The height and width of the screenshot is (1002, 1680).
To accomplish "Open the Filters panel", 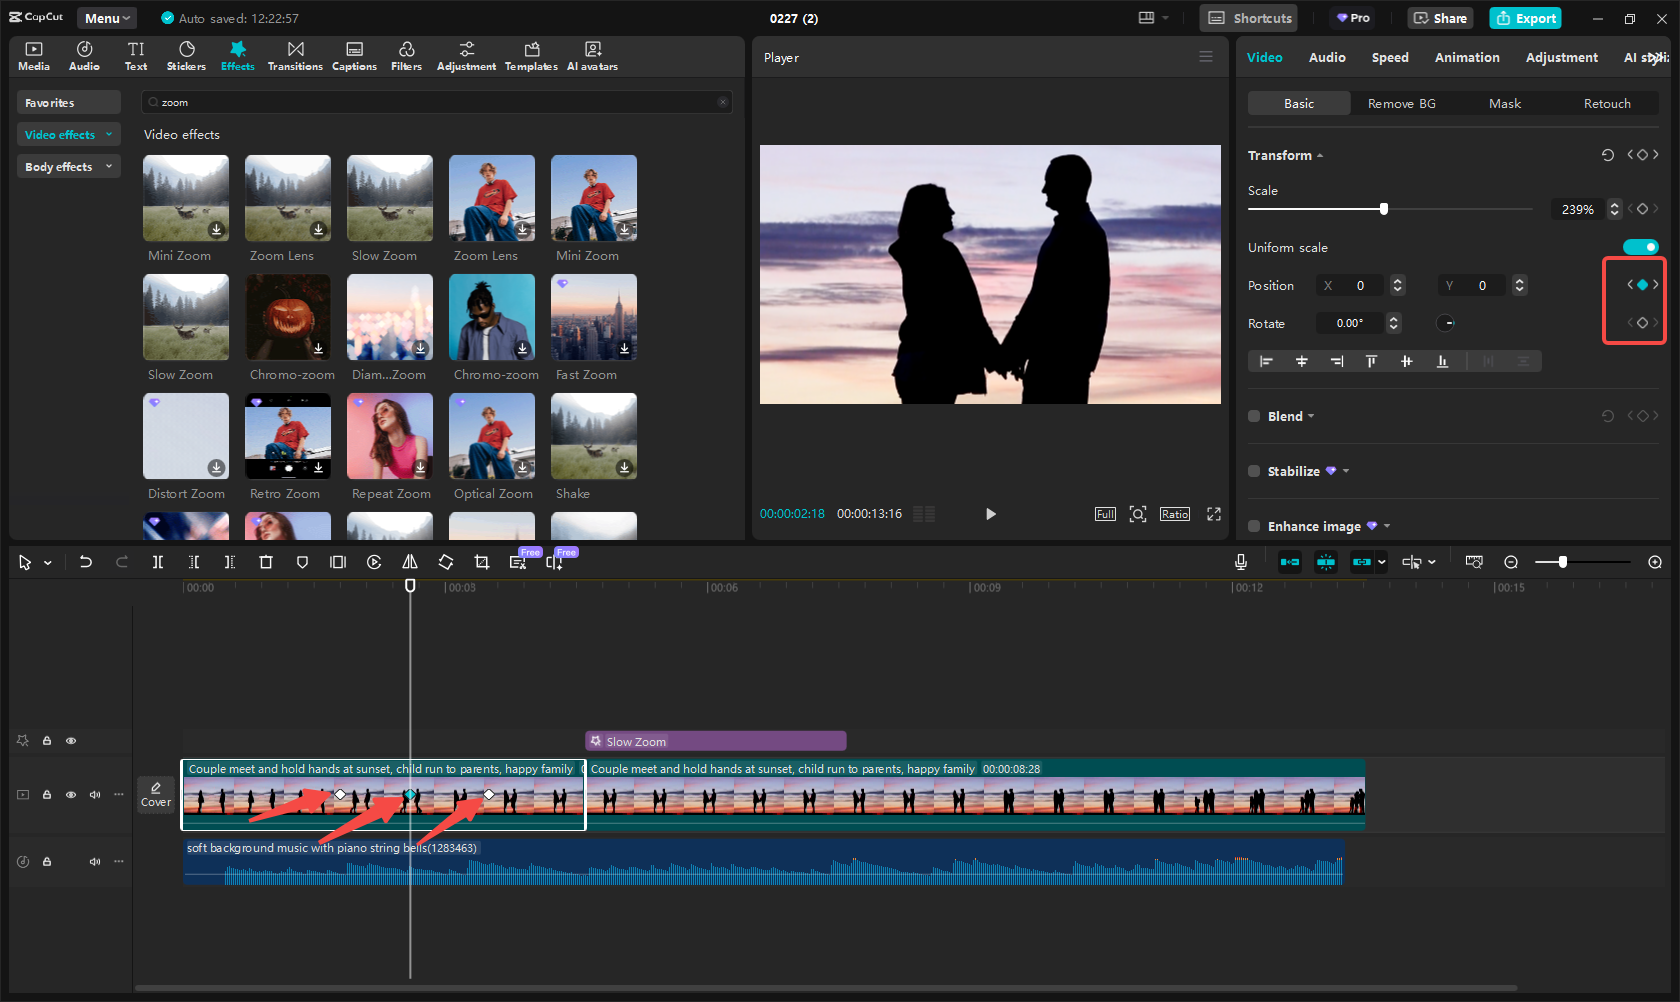I will click(x=406, y=55).
